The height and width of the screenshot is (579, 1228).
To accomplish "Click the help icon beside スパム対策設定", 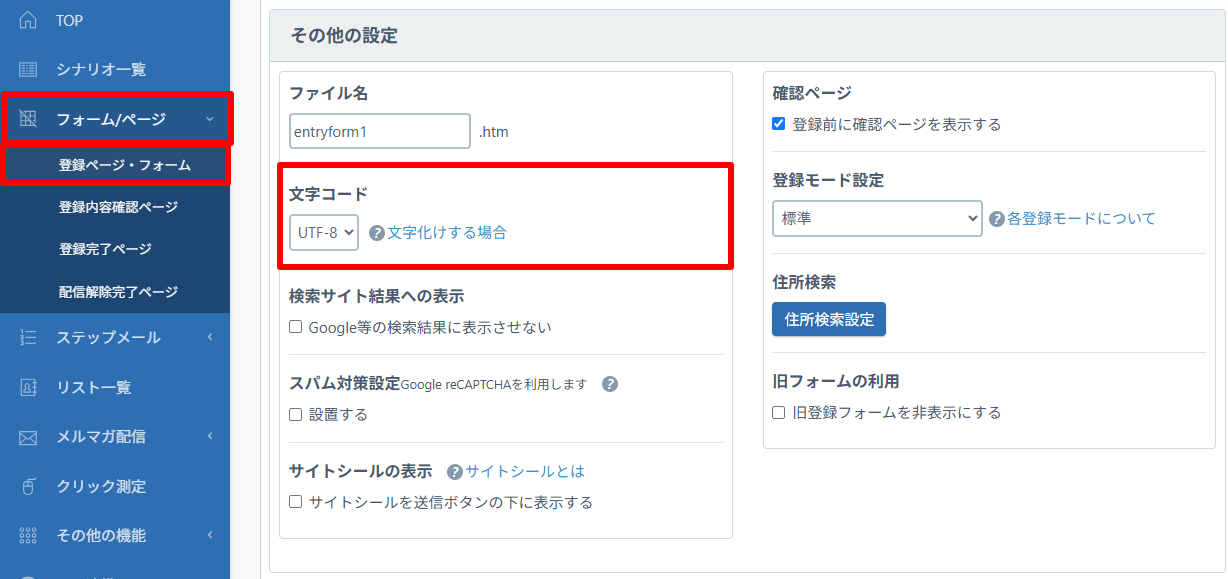I will (610, 384).
